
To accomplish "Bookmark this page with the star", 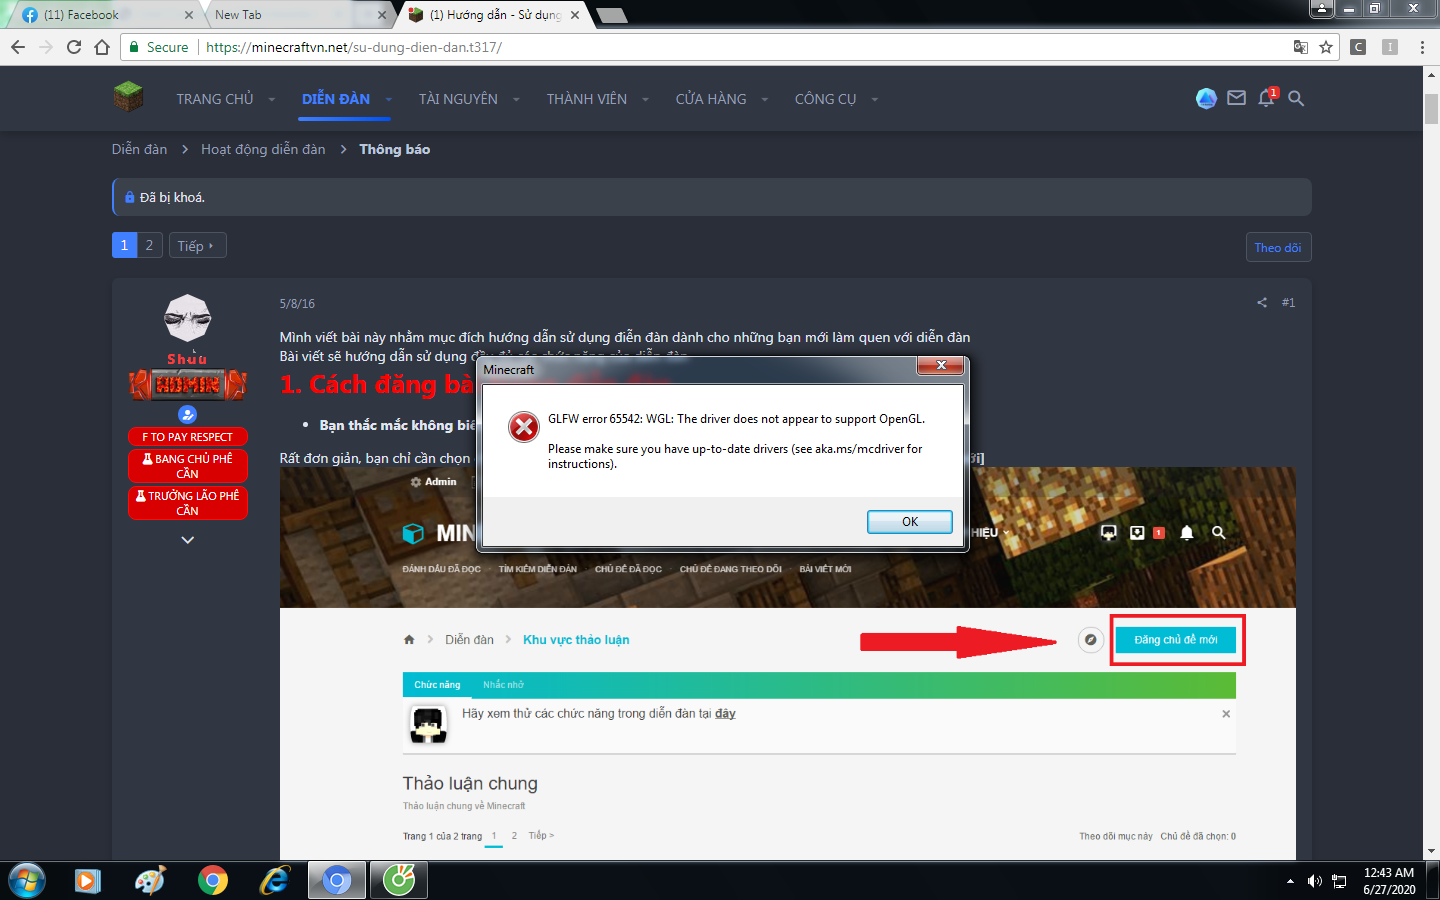I will 1326,47.
